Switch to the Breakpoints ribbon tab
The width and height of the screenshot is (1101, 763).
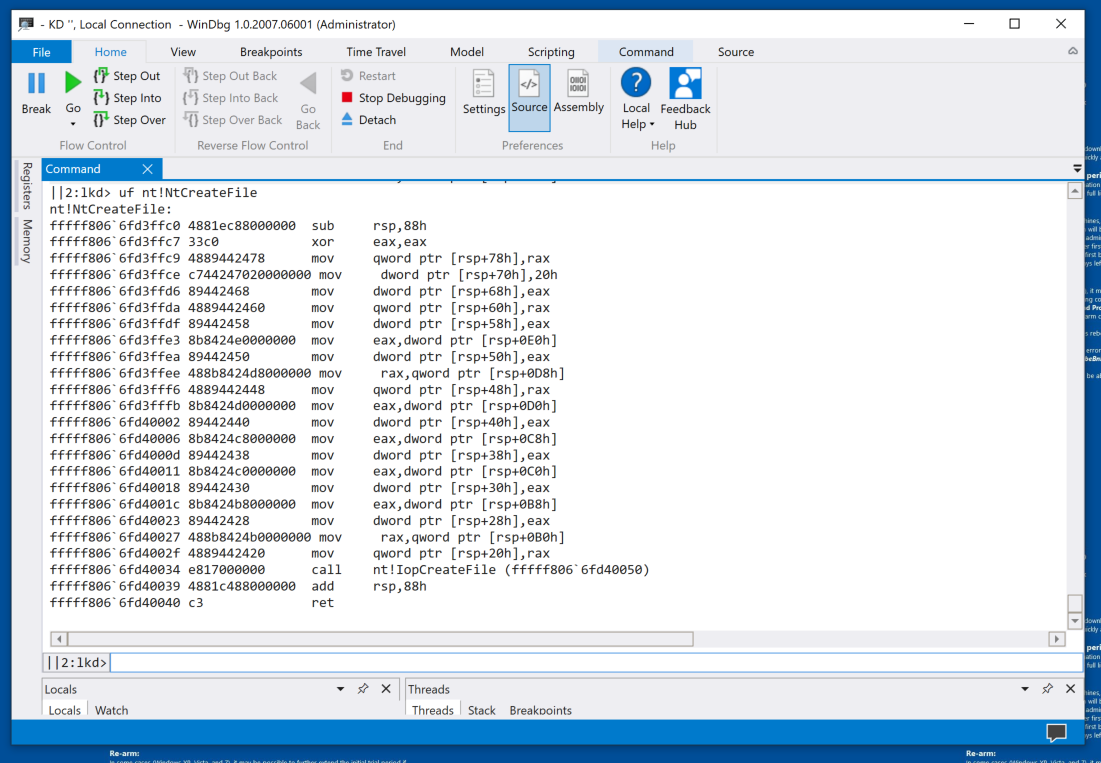click(x=271, y=52)
